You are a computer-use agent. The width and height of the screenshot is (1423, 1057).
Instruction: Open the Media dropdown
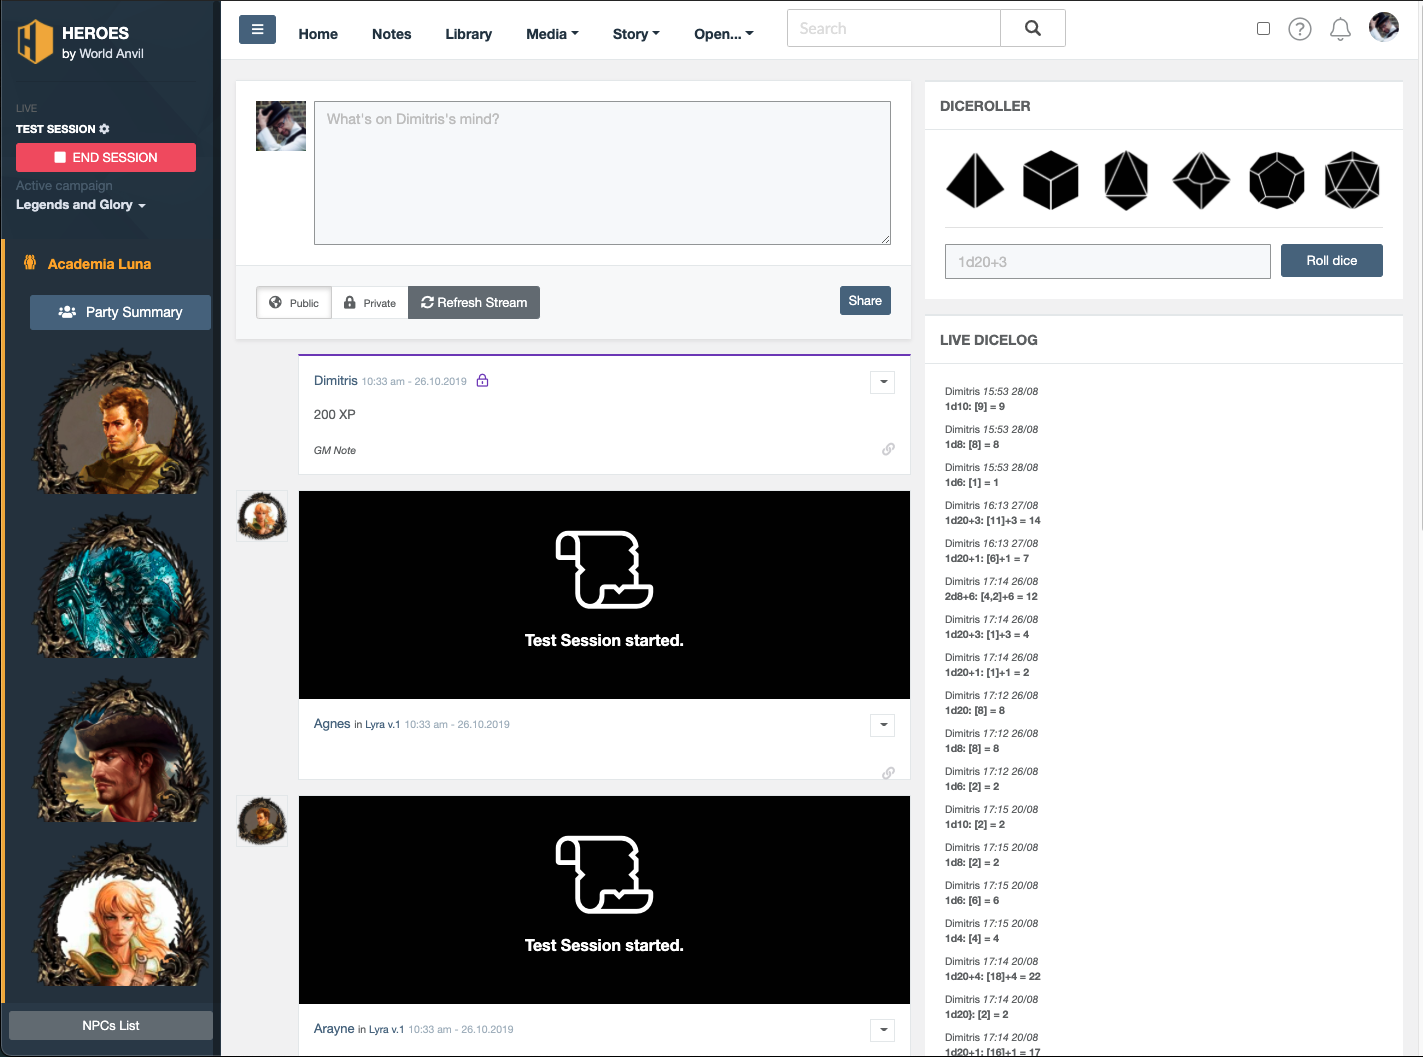551,34
